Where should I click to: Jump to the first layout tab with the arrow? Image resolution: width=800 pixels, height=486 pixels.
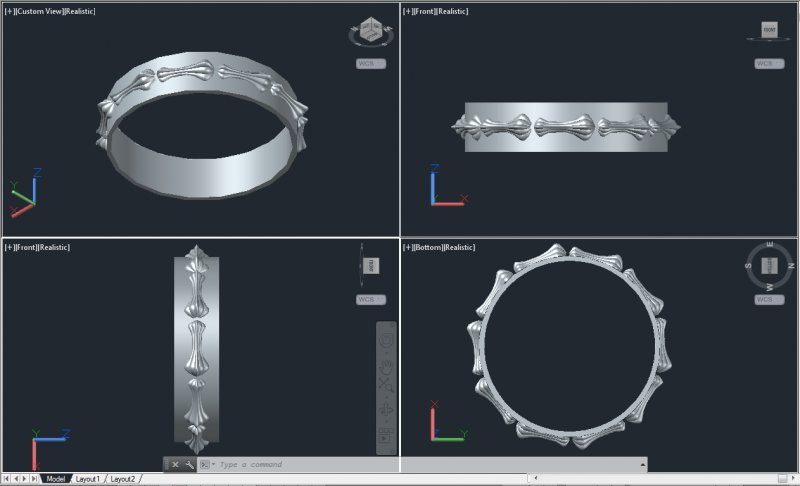point(6,479)
